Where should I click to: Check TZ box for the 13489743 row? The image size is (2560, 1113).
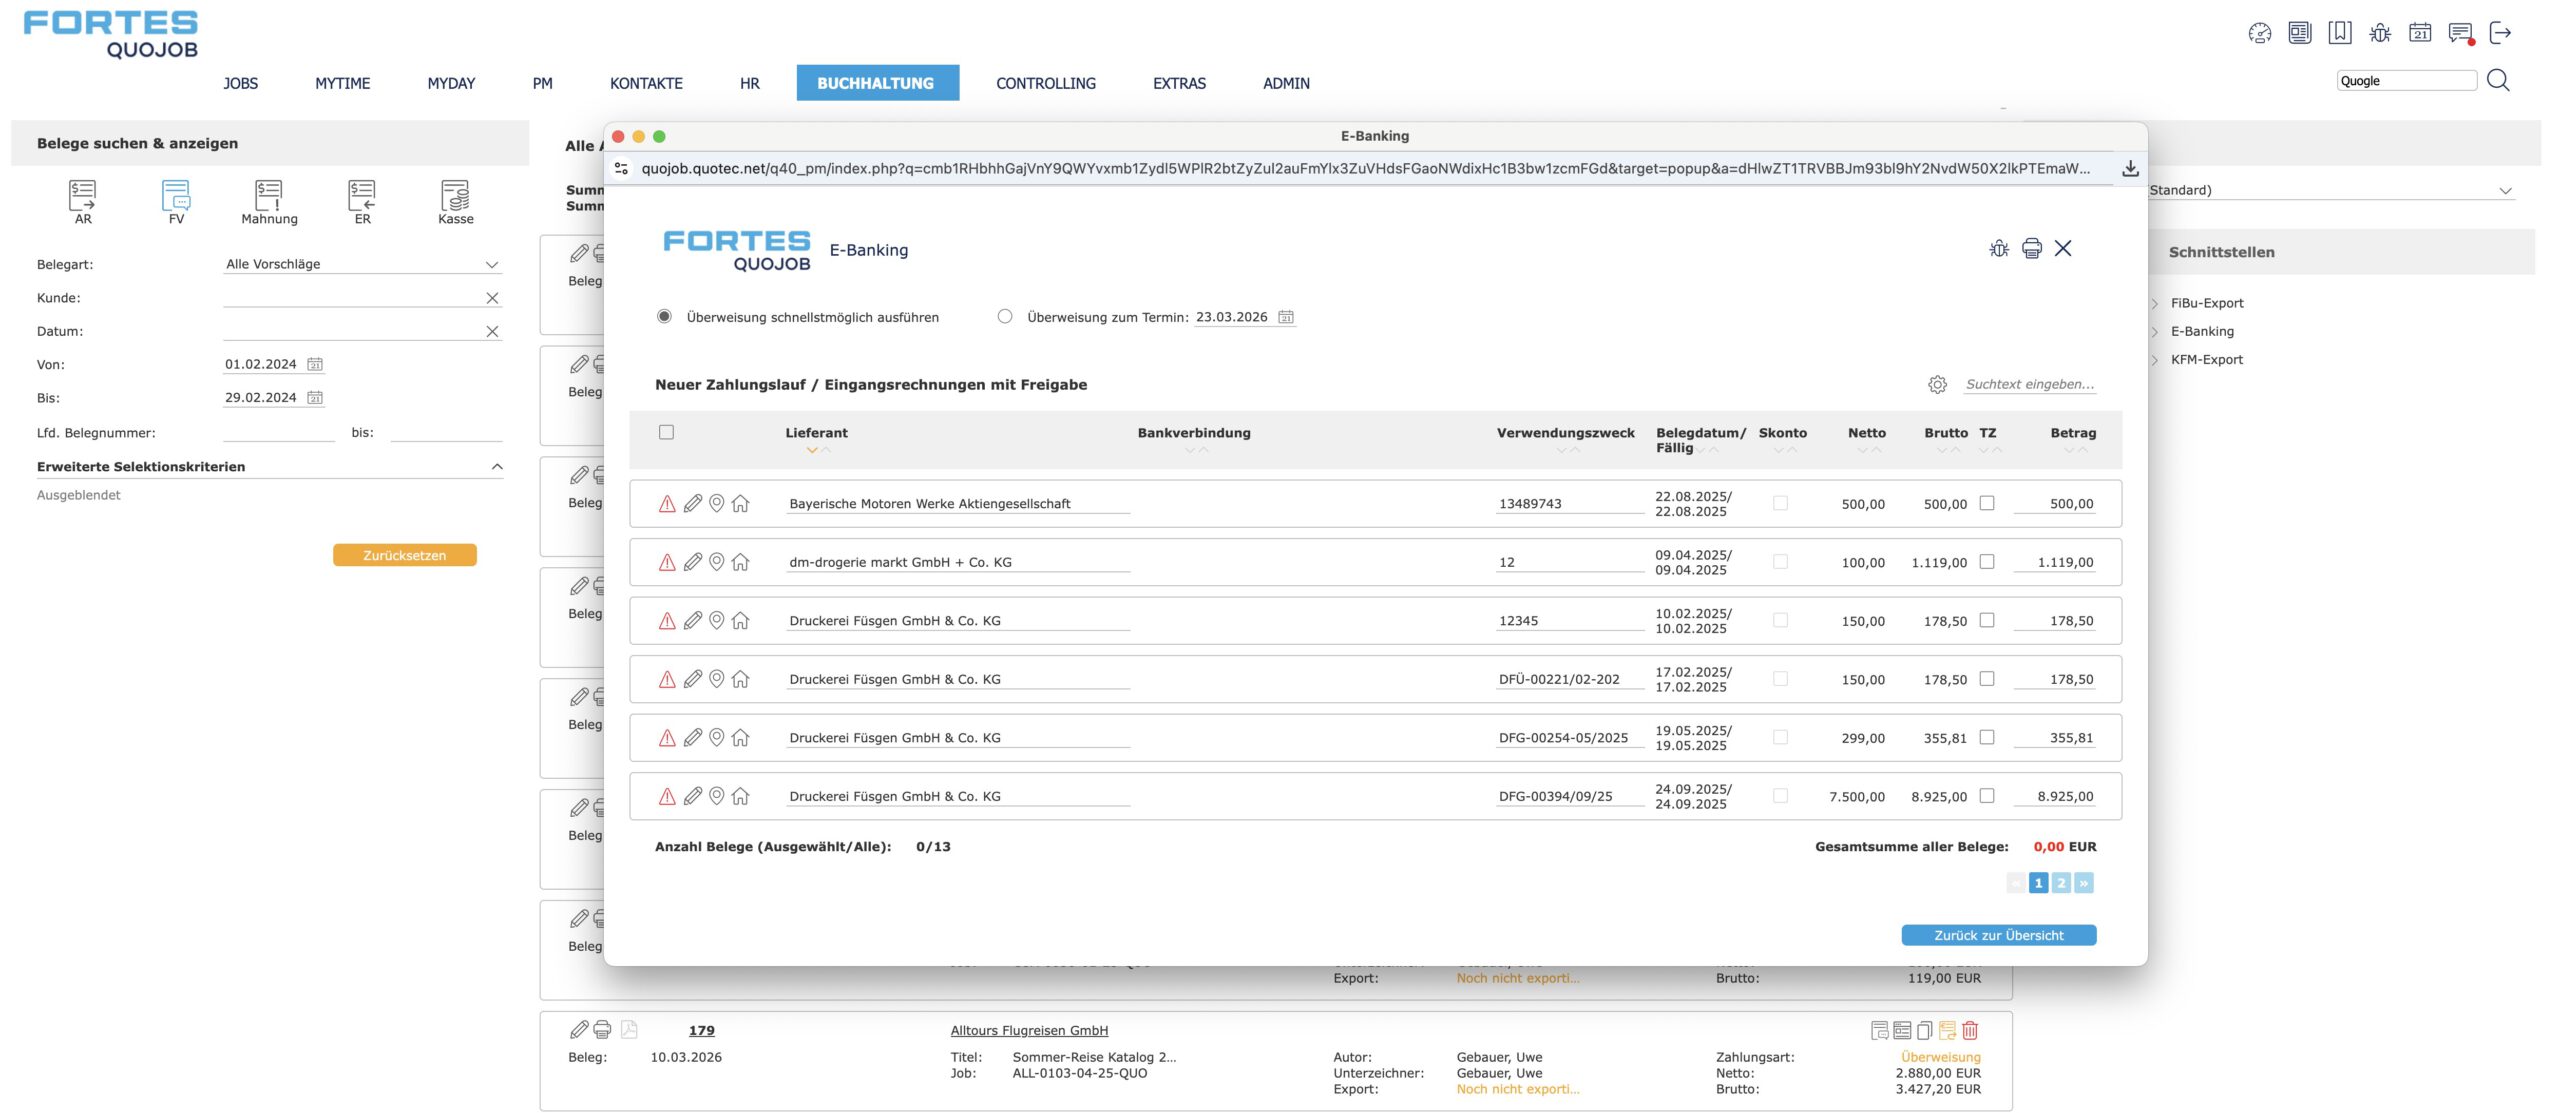(1987, 503)
